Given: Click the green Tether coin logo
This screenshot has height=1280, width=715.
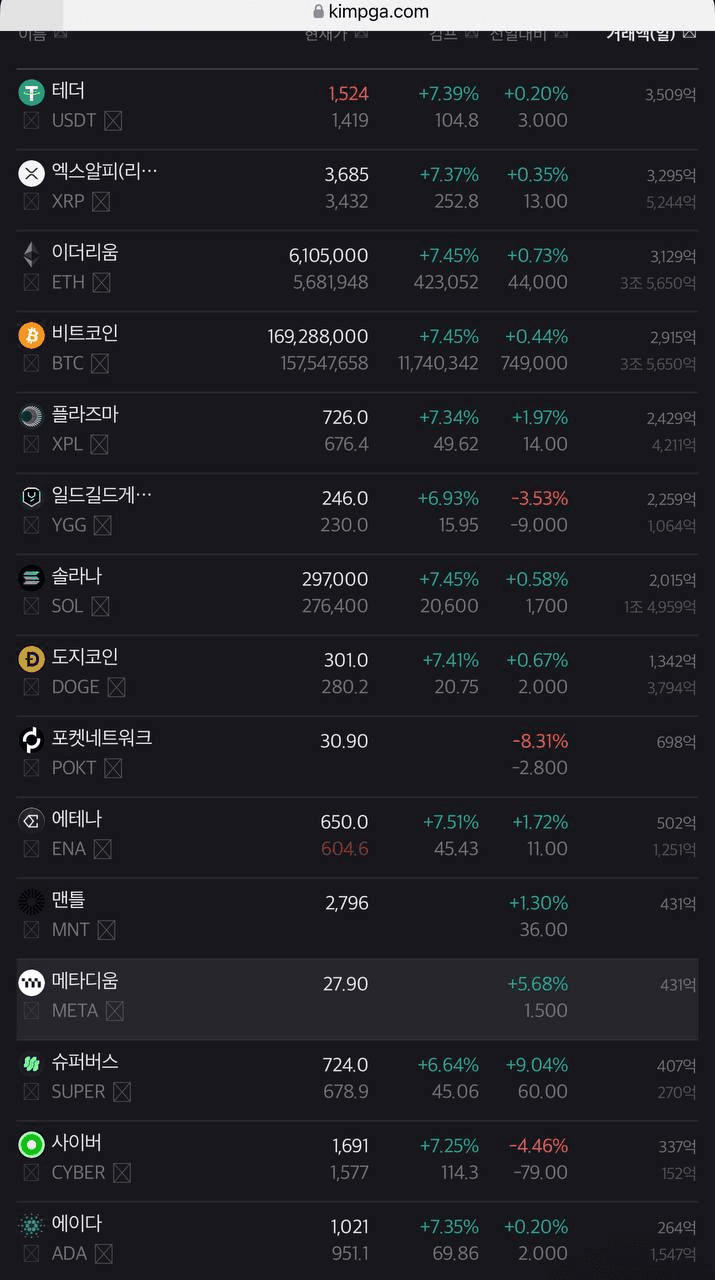Looking at the screenshot, I should (32, 93).
